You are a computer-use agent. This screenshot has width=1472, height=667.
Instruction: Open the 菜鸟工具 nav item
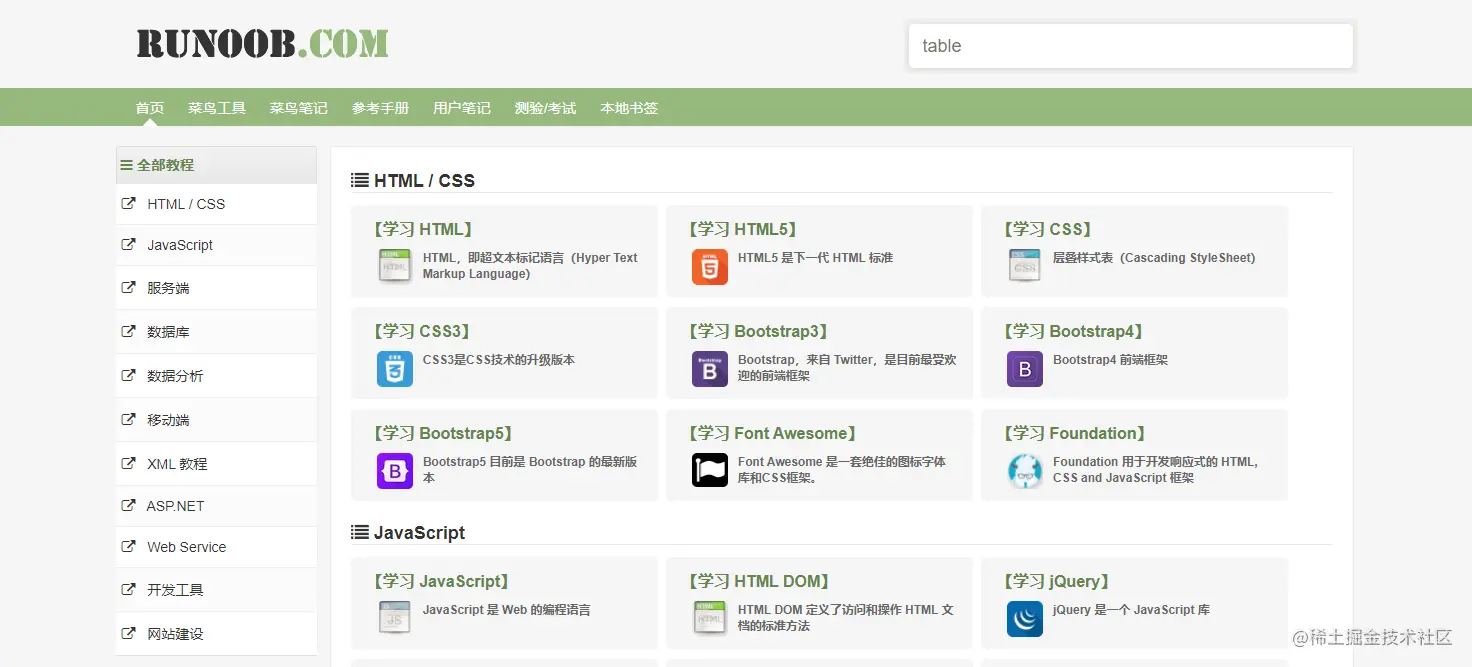point(217,108)
